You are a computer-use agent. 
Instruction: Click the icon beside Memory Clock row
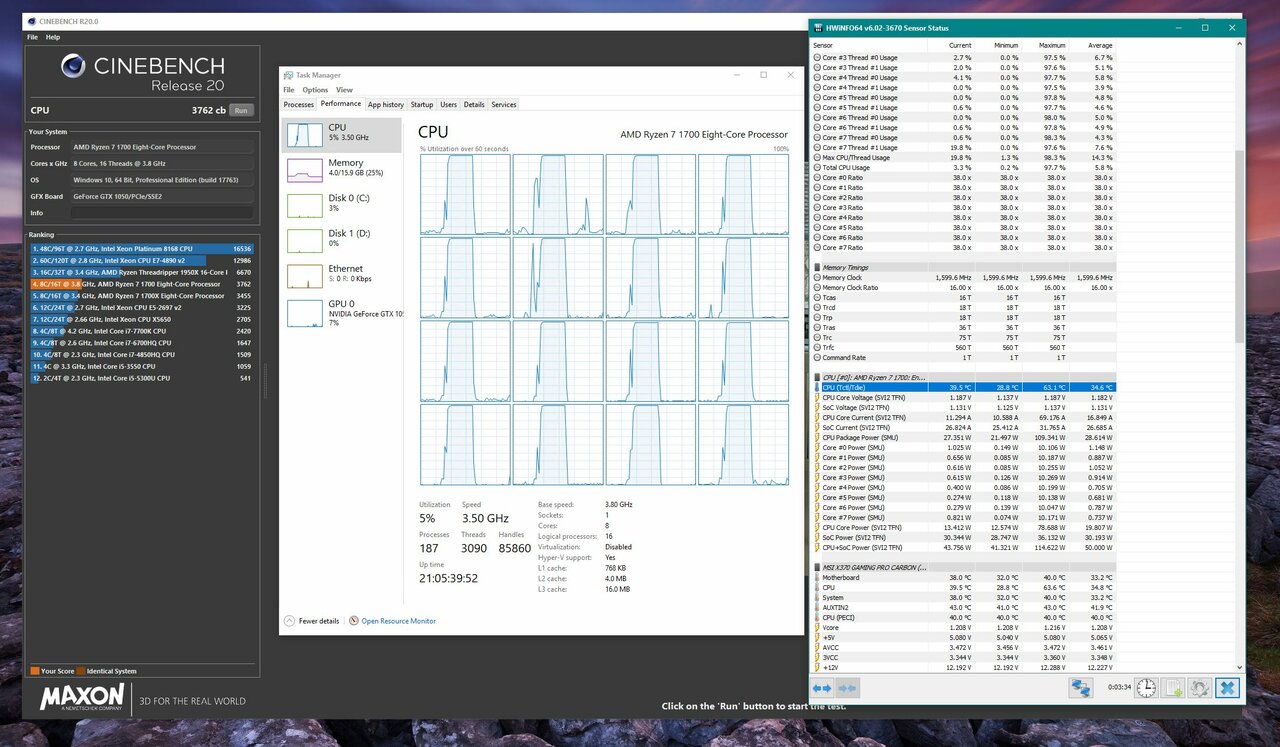[817, 277]
